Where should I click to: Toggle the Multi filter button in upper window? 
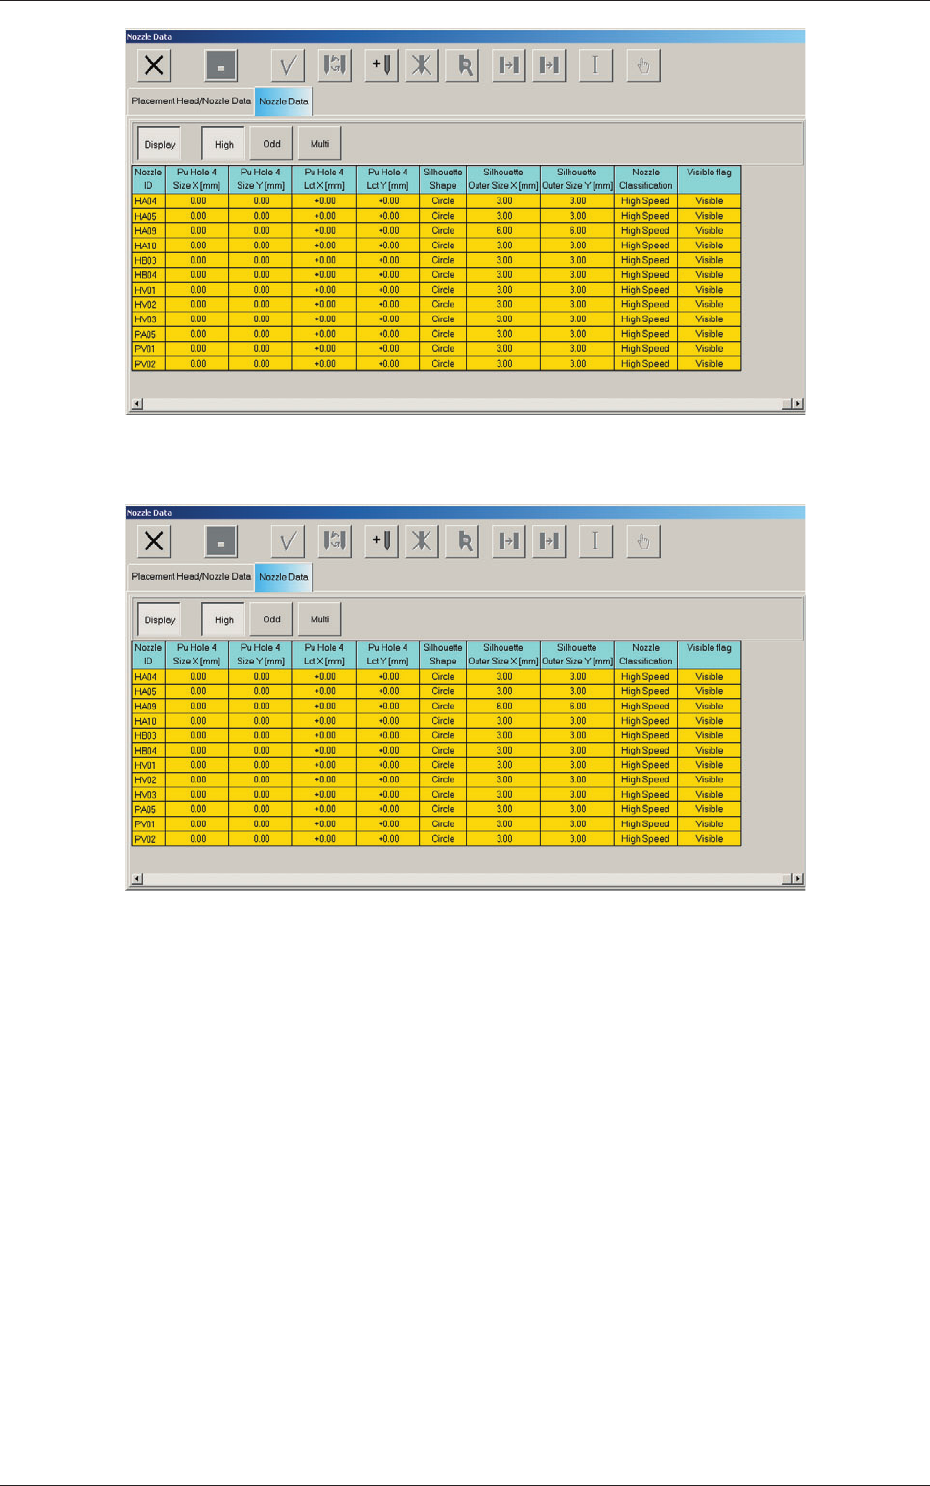[320, 144]
